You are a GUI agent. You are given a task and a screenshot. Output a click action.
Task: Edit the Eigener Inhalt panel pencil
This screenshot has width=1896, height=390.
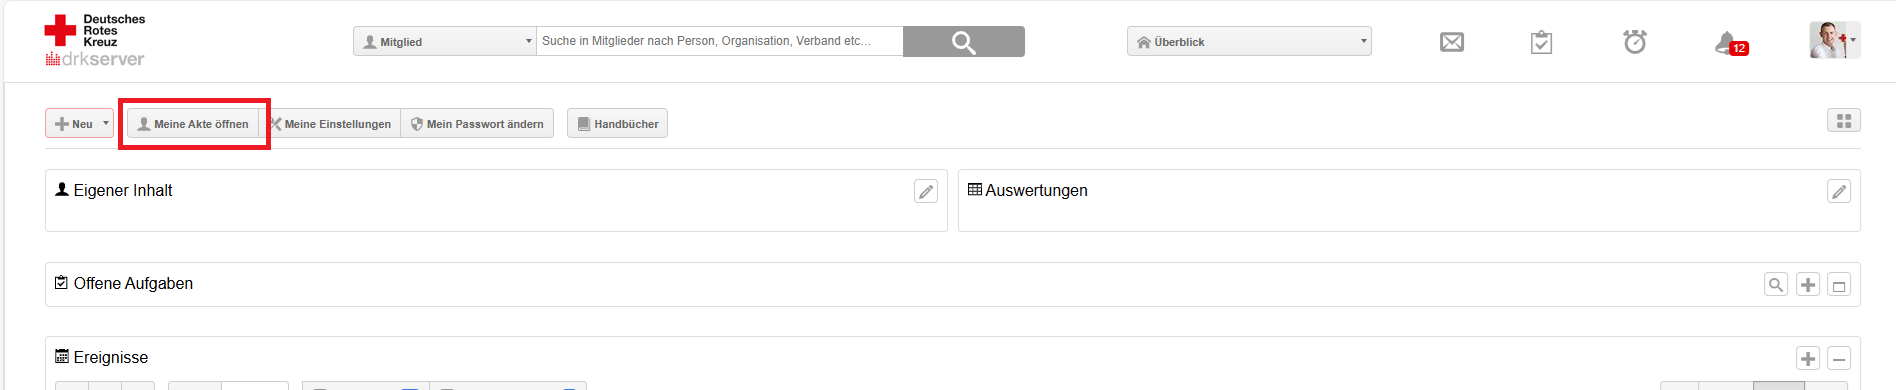(926, 191)
